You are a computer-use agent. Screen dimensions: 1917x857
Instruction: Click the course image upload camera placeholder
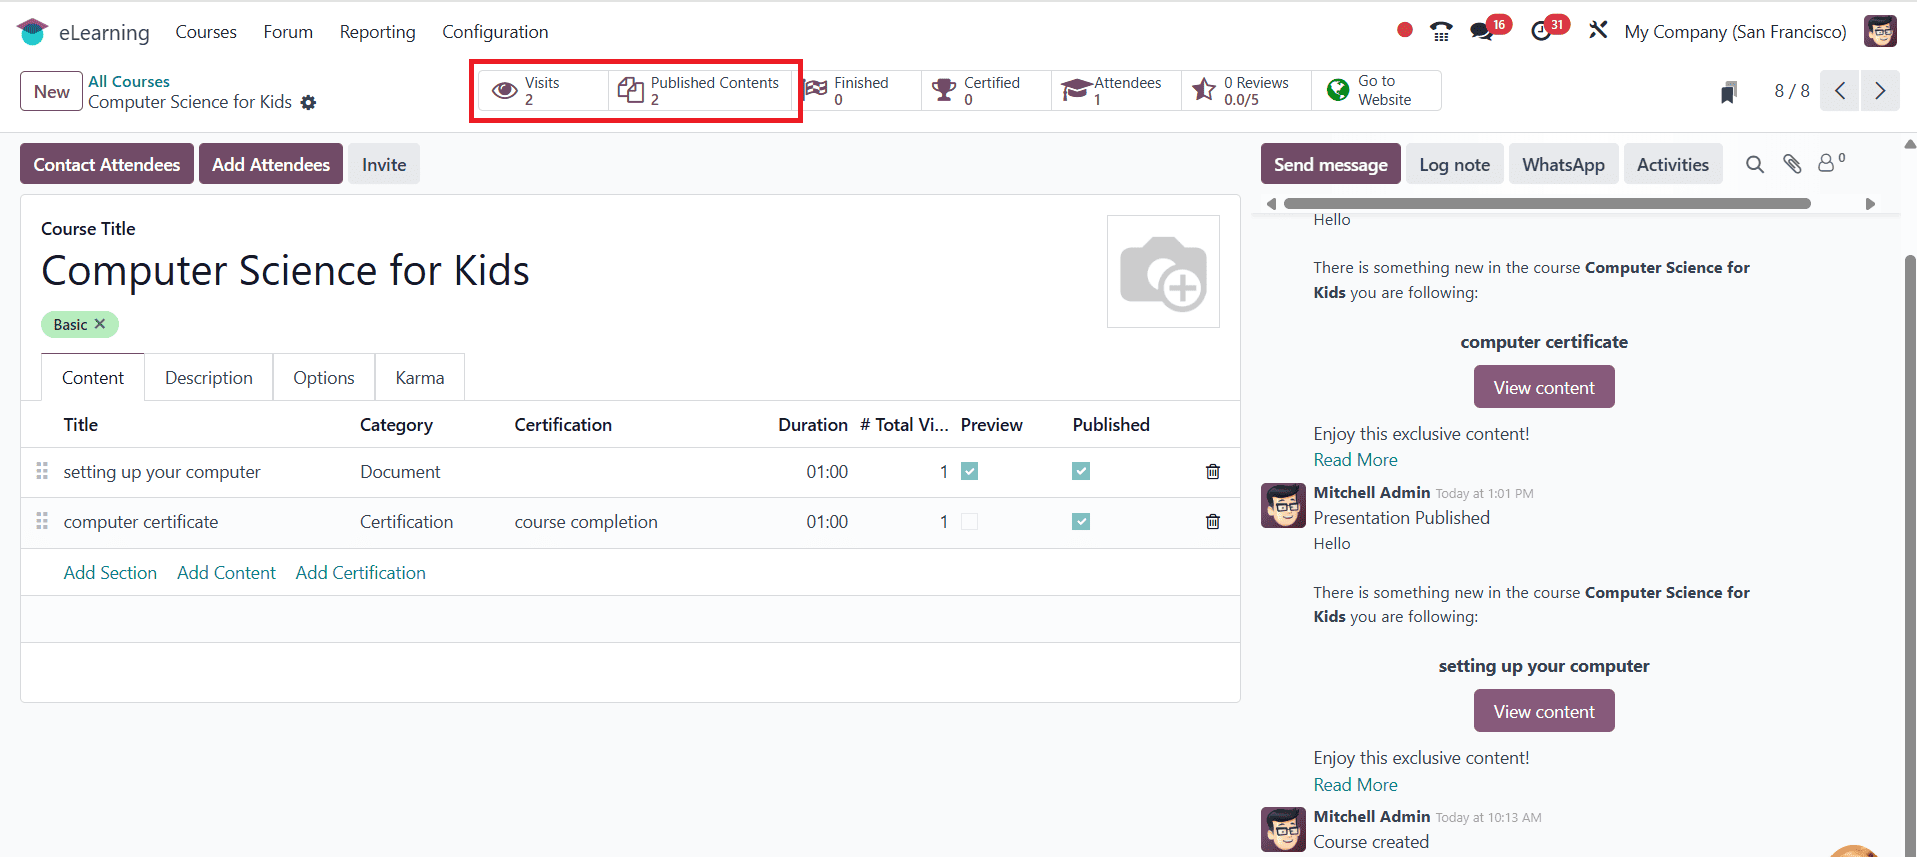(1163, 271)
